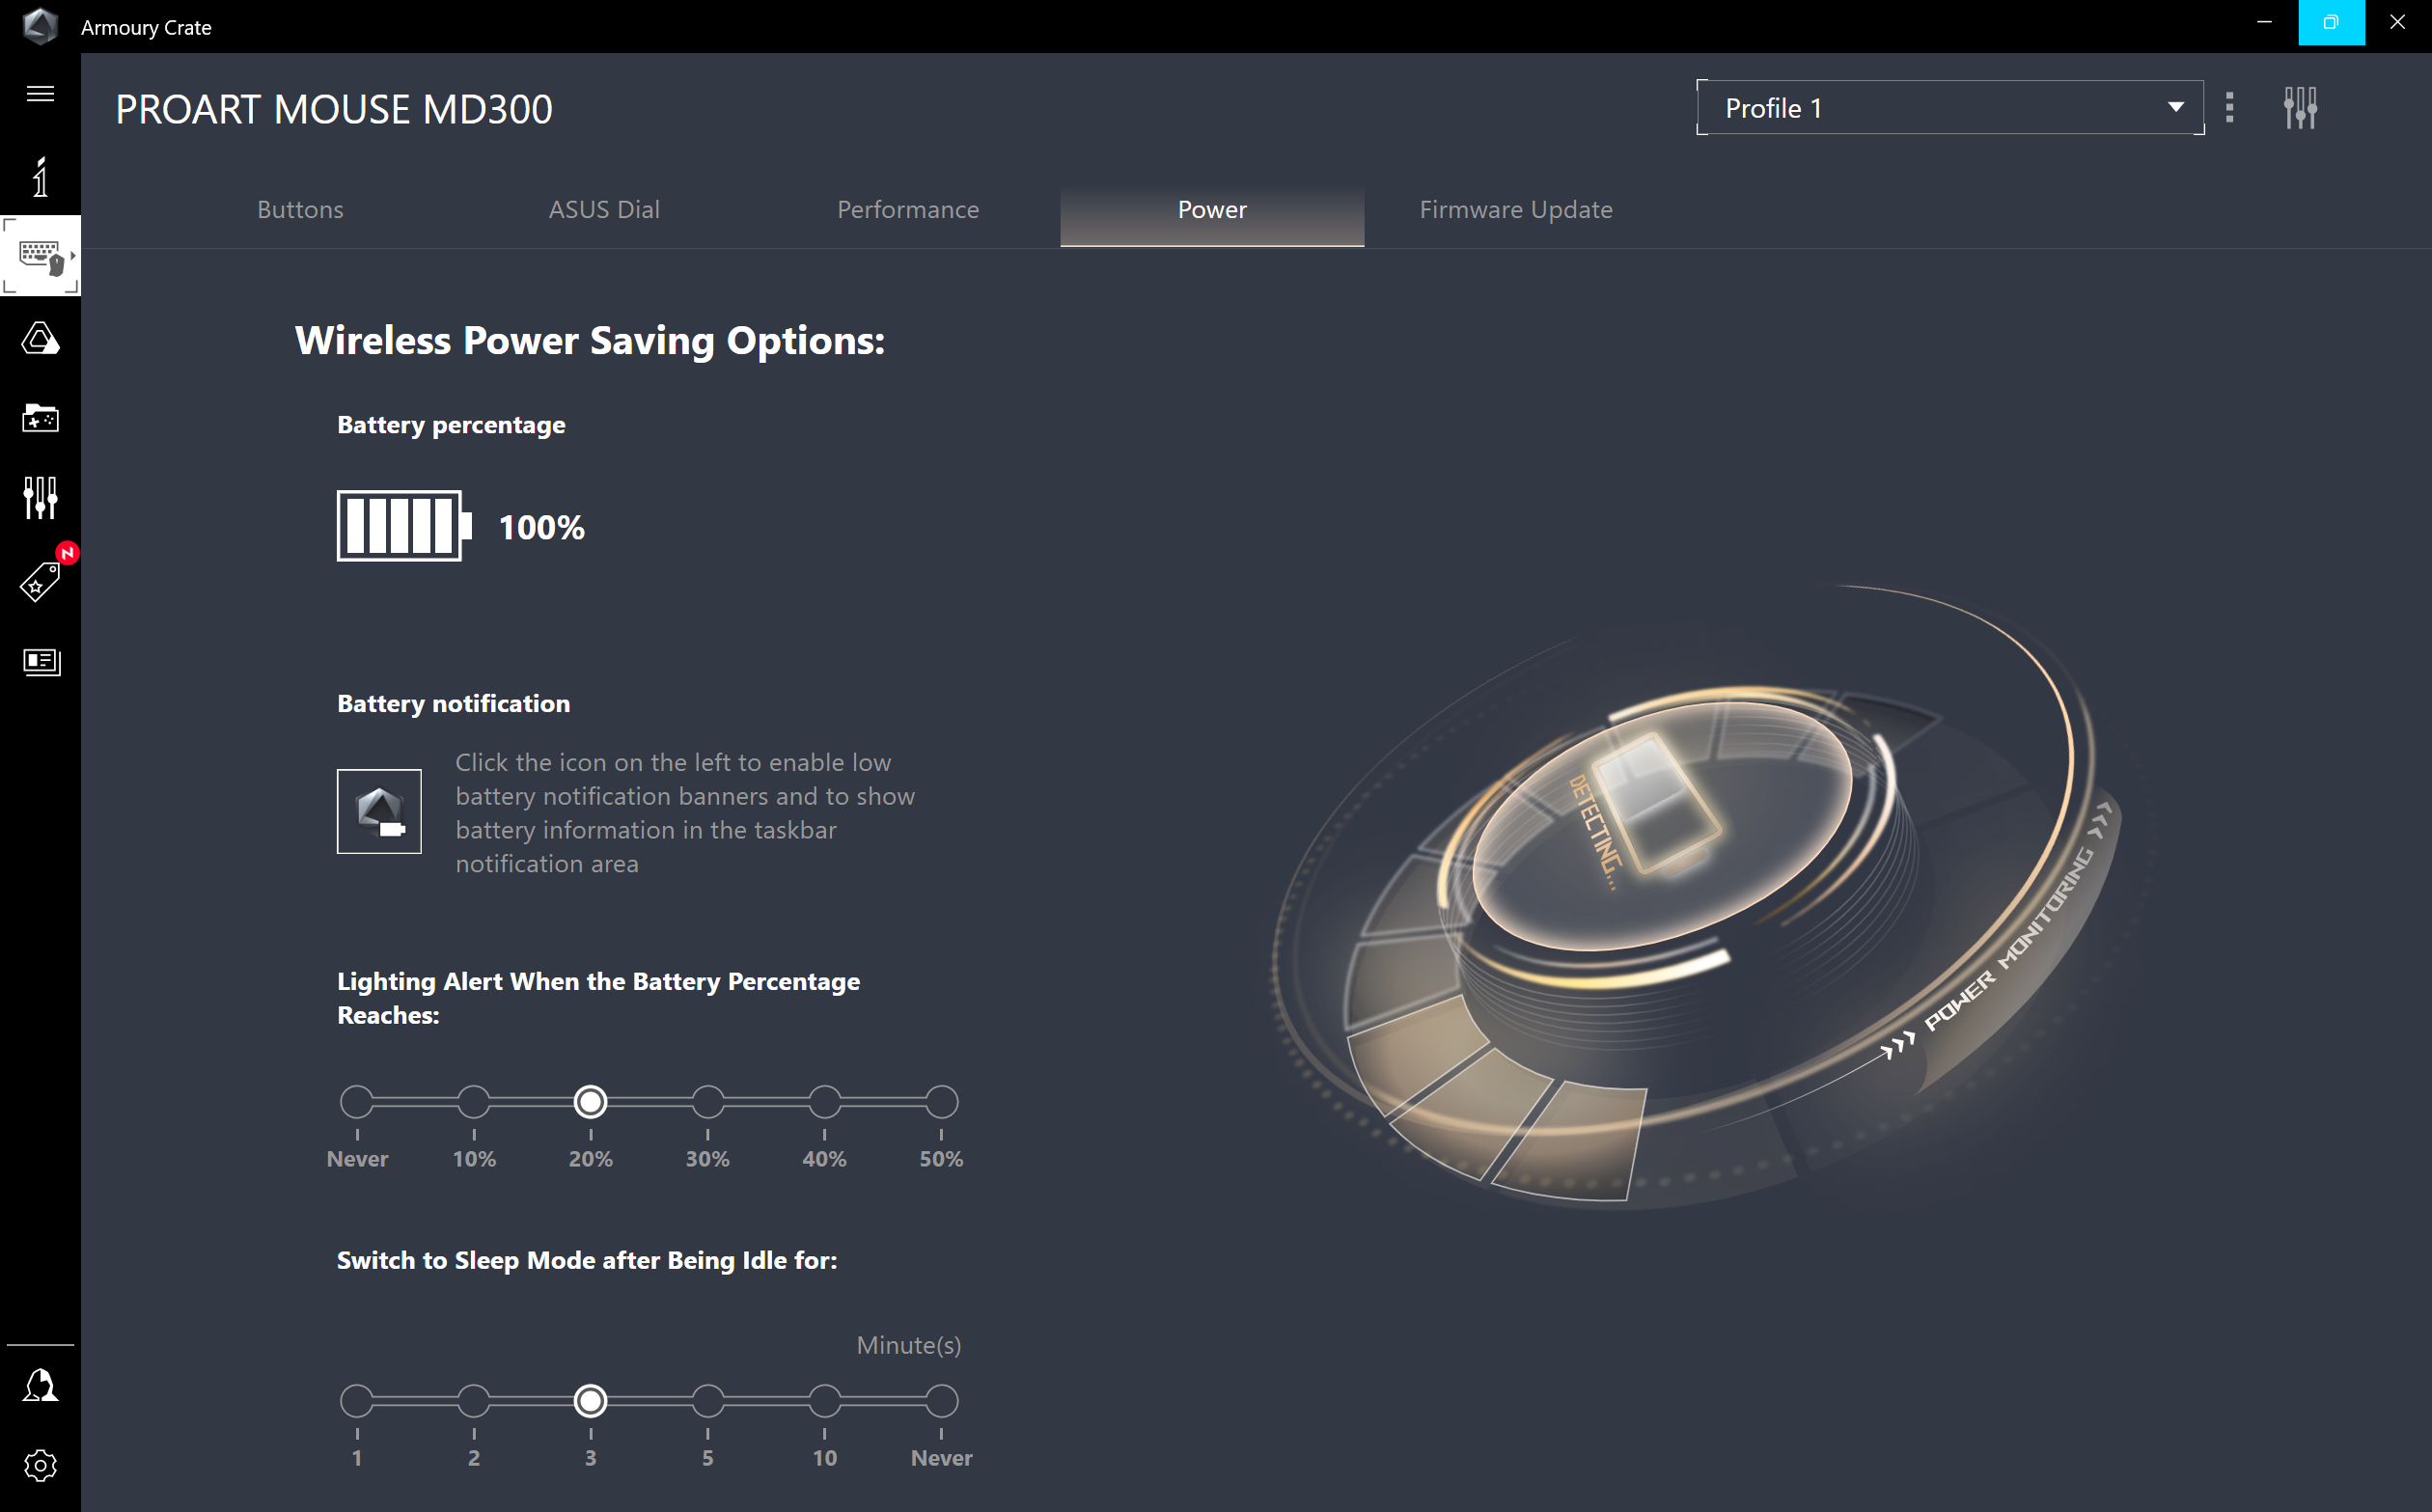This screenshot has height=1512, width=2432.
Task: Open the three-dot profile options menu
Action: pos(2229,107)
